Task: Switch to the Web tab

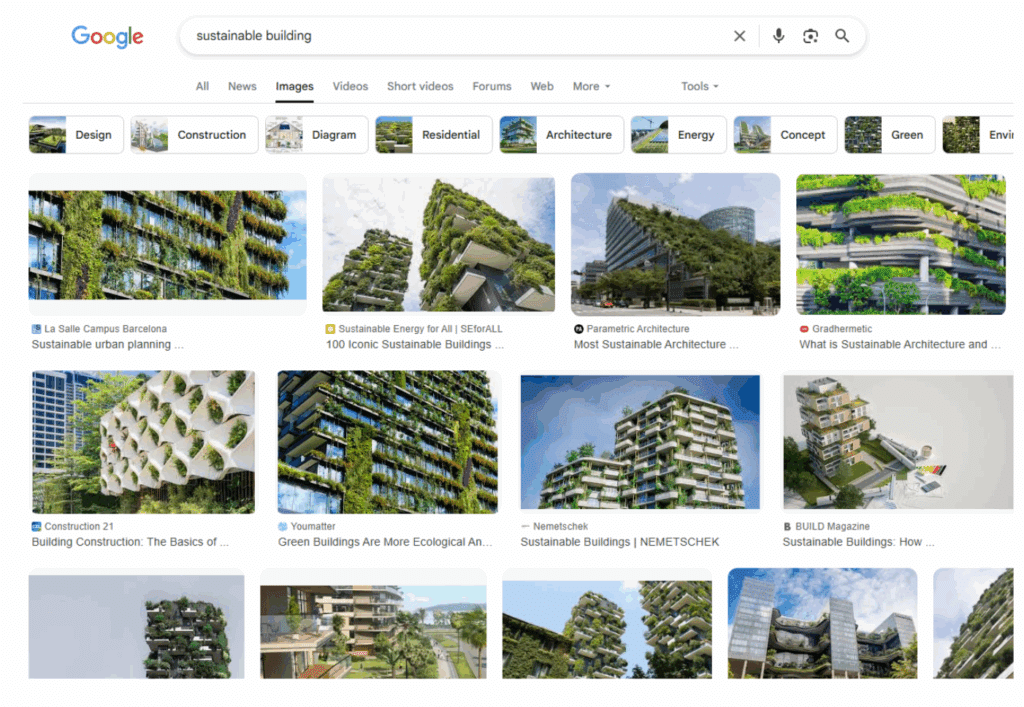Action: tap(542, 86)
